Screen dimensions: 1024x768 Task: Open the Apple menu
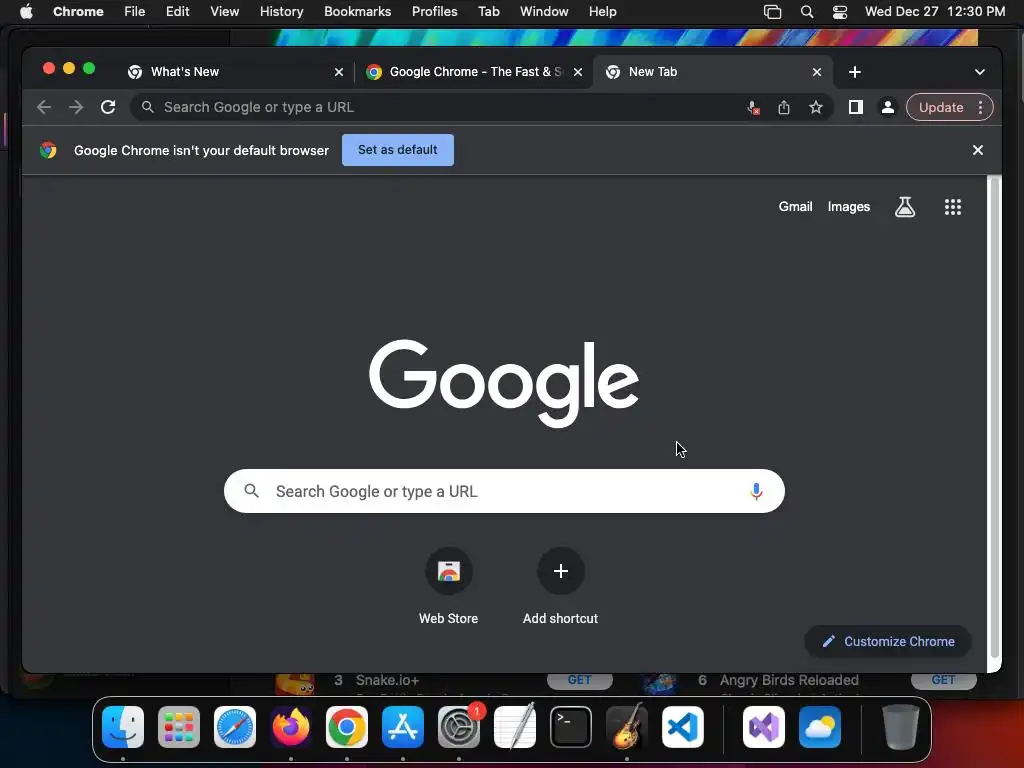(26, 12)
